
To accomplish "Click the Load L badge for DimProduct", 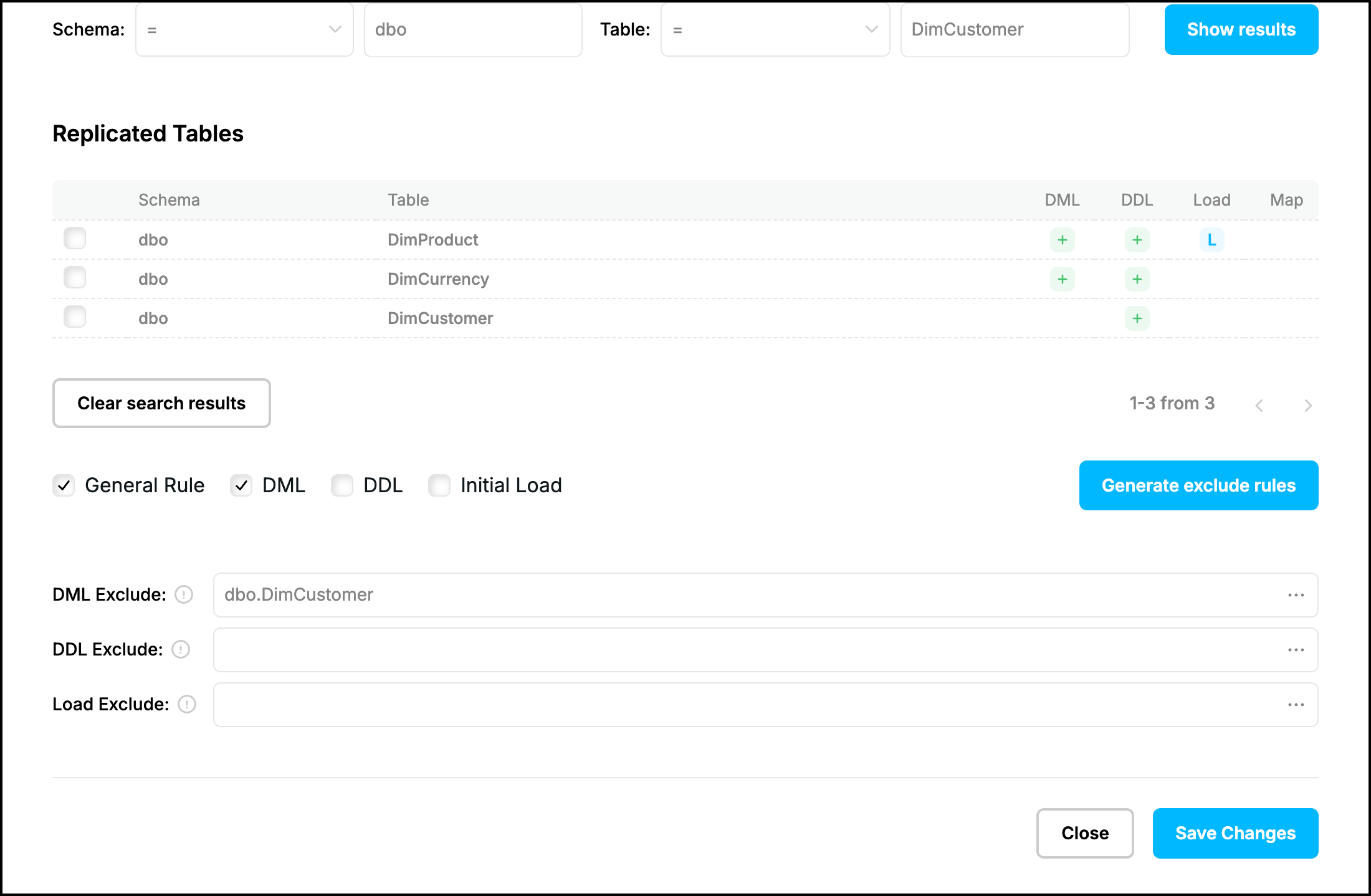I will [1212, 240].
